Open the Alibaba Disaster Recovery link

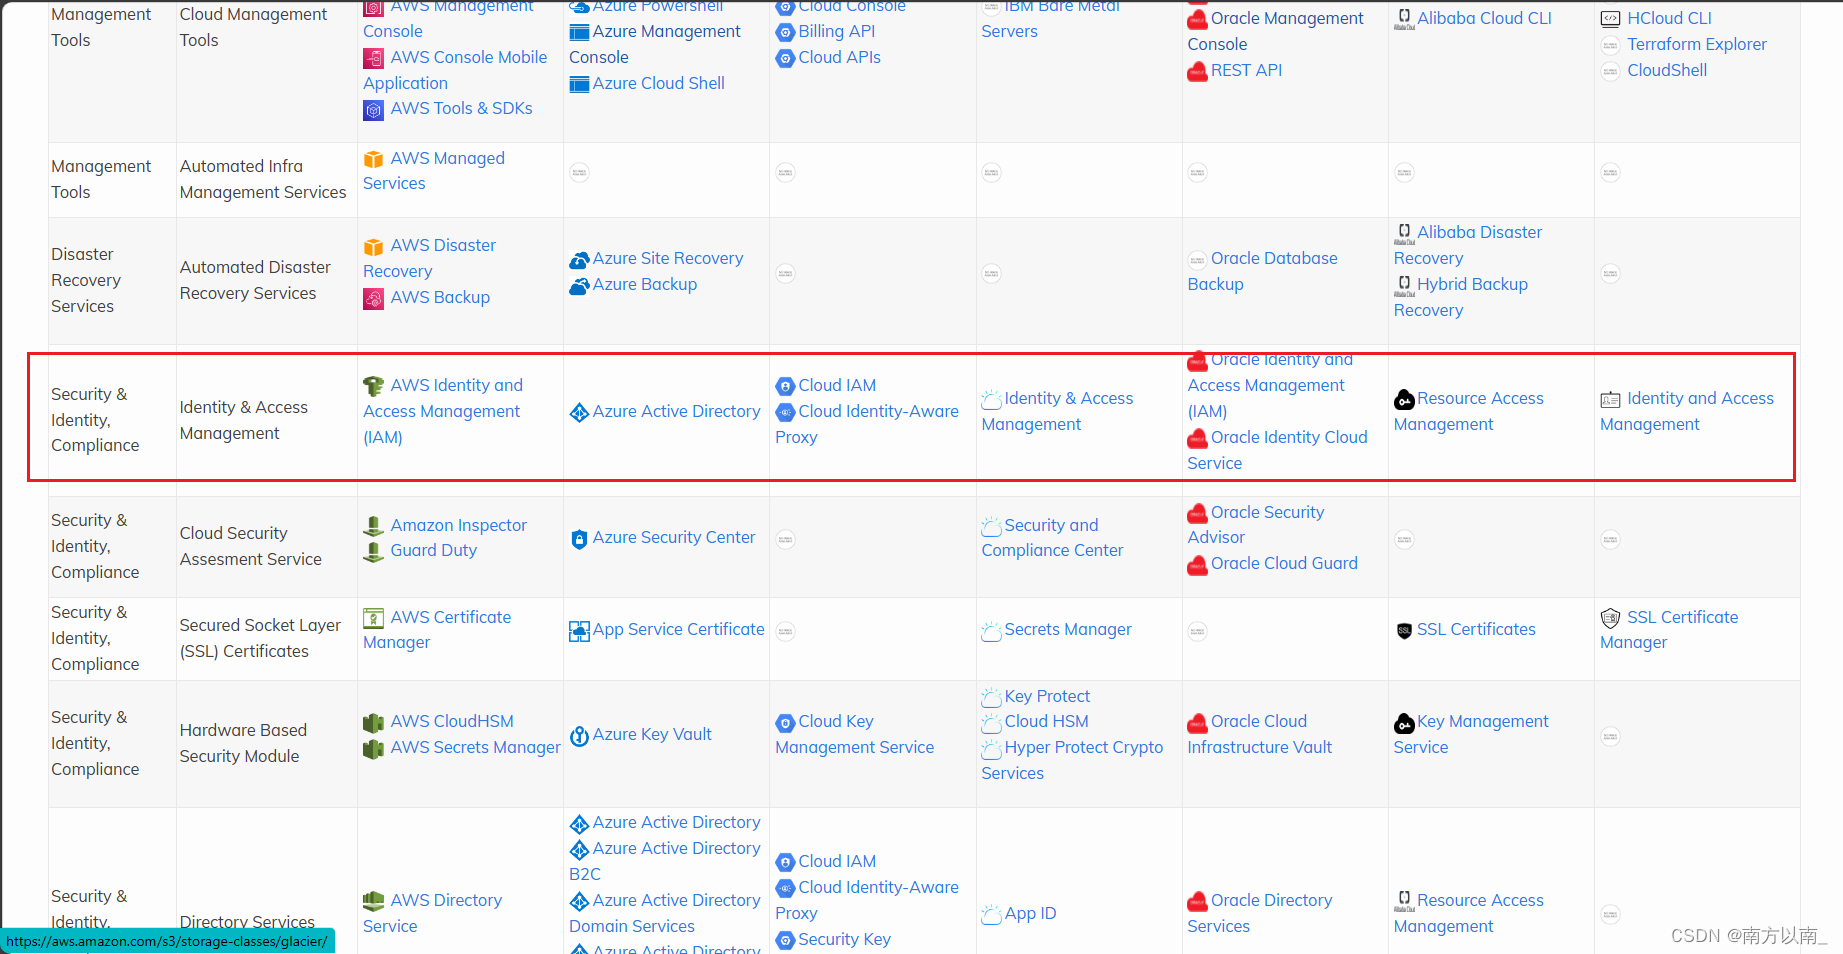click(x=1468, y=245)
